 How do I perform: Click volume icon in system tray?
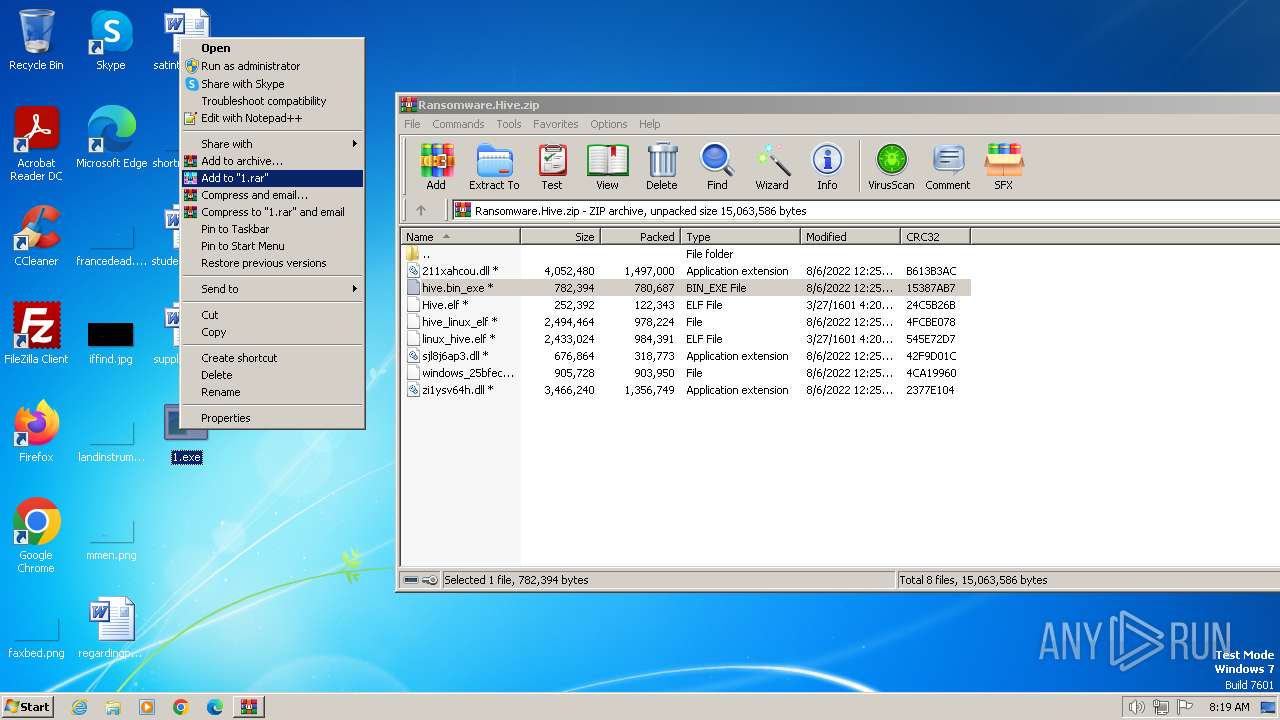tap(1136, 707)
